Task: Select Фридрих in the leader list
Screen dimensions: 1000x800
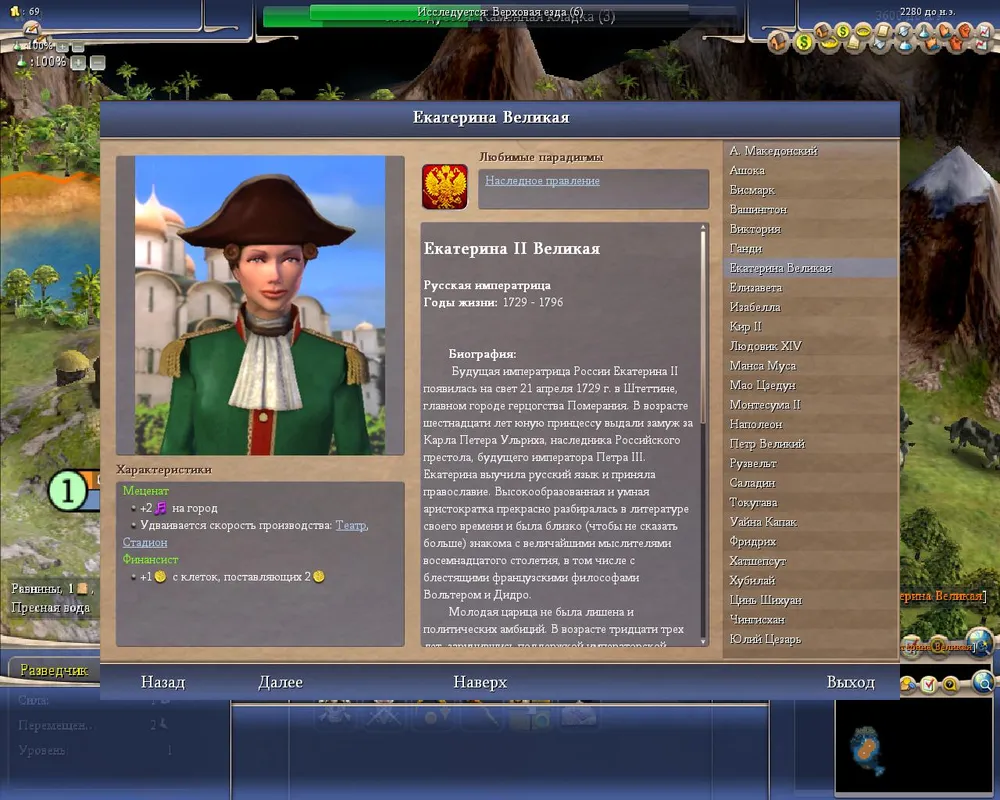Action: click(x=810, y=542)
